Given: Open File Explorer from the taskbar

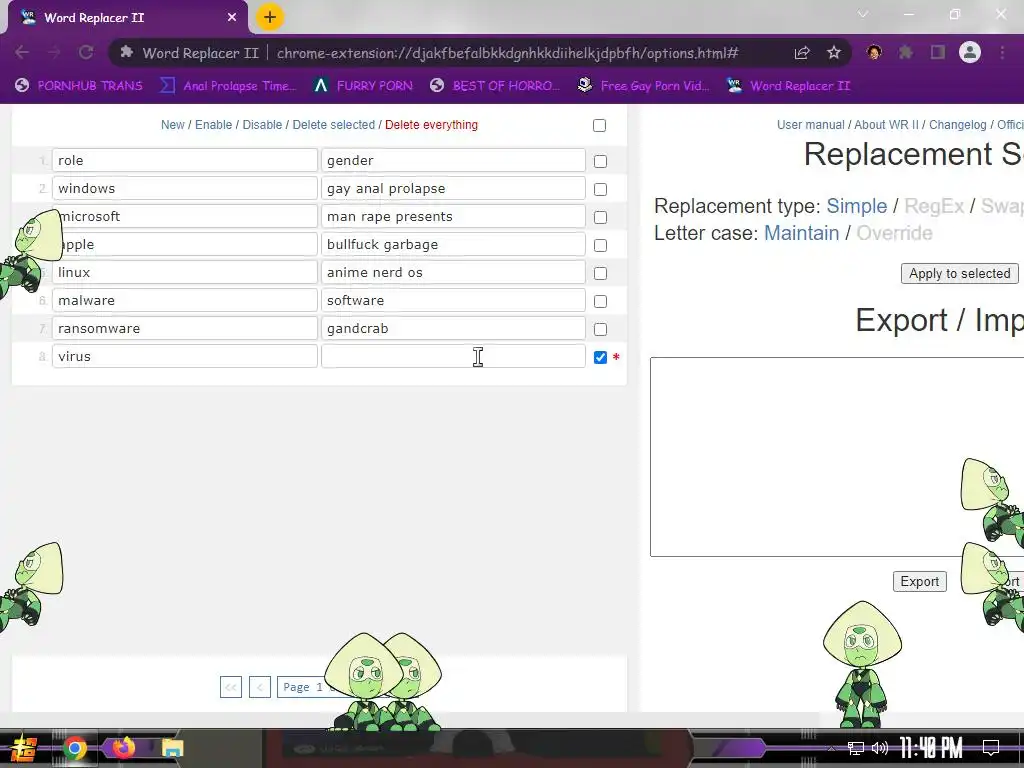Looking at the screenshot, I should coord(172,748).
